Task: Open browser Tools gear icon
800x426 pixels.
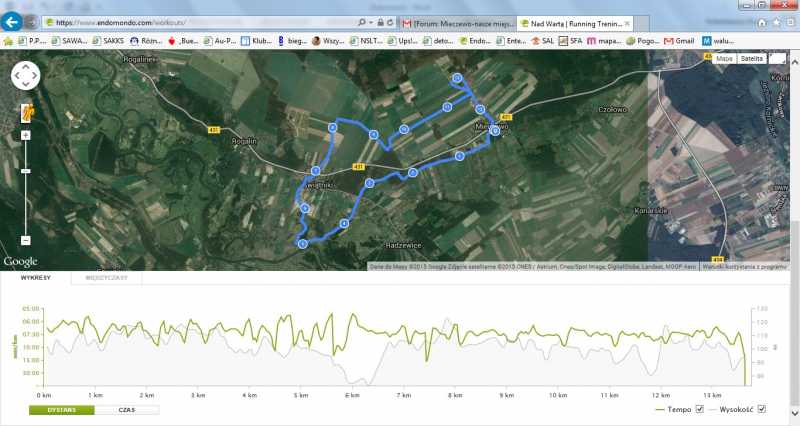Action: coord(790,23)
